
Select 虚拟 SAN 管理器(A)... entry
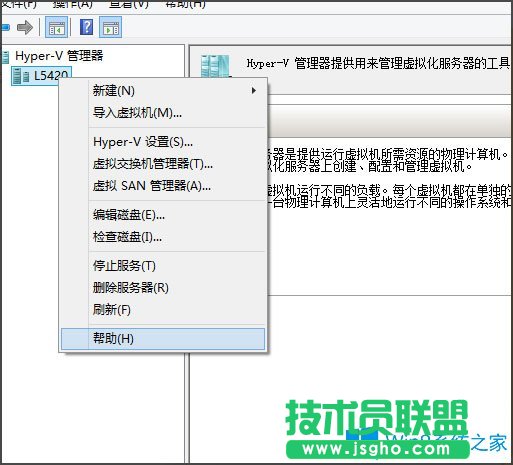pos(163,186)
